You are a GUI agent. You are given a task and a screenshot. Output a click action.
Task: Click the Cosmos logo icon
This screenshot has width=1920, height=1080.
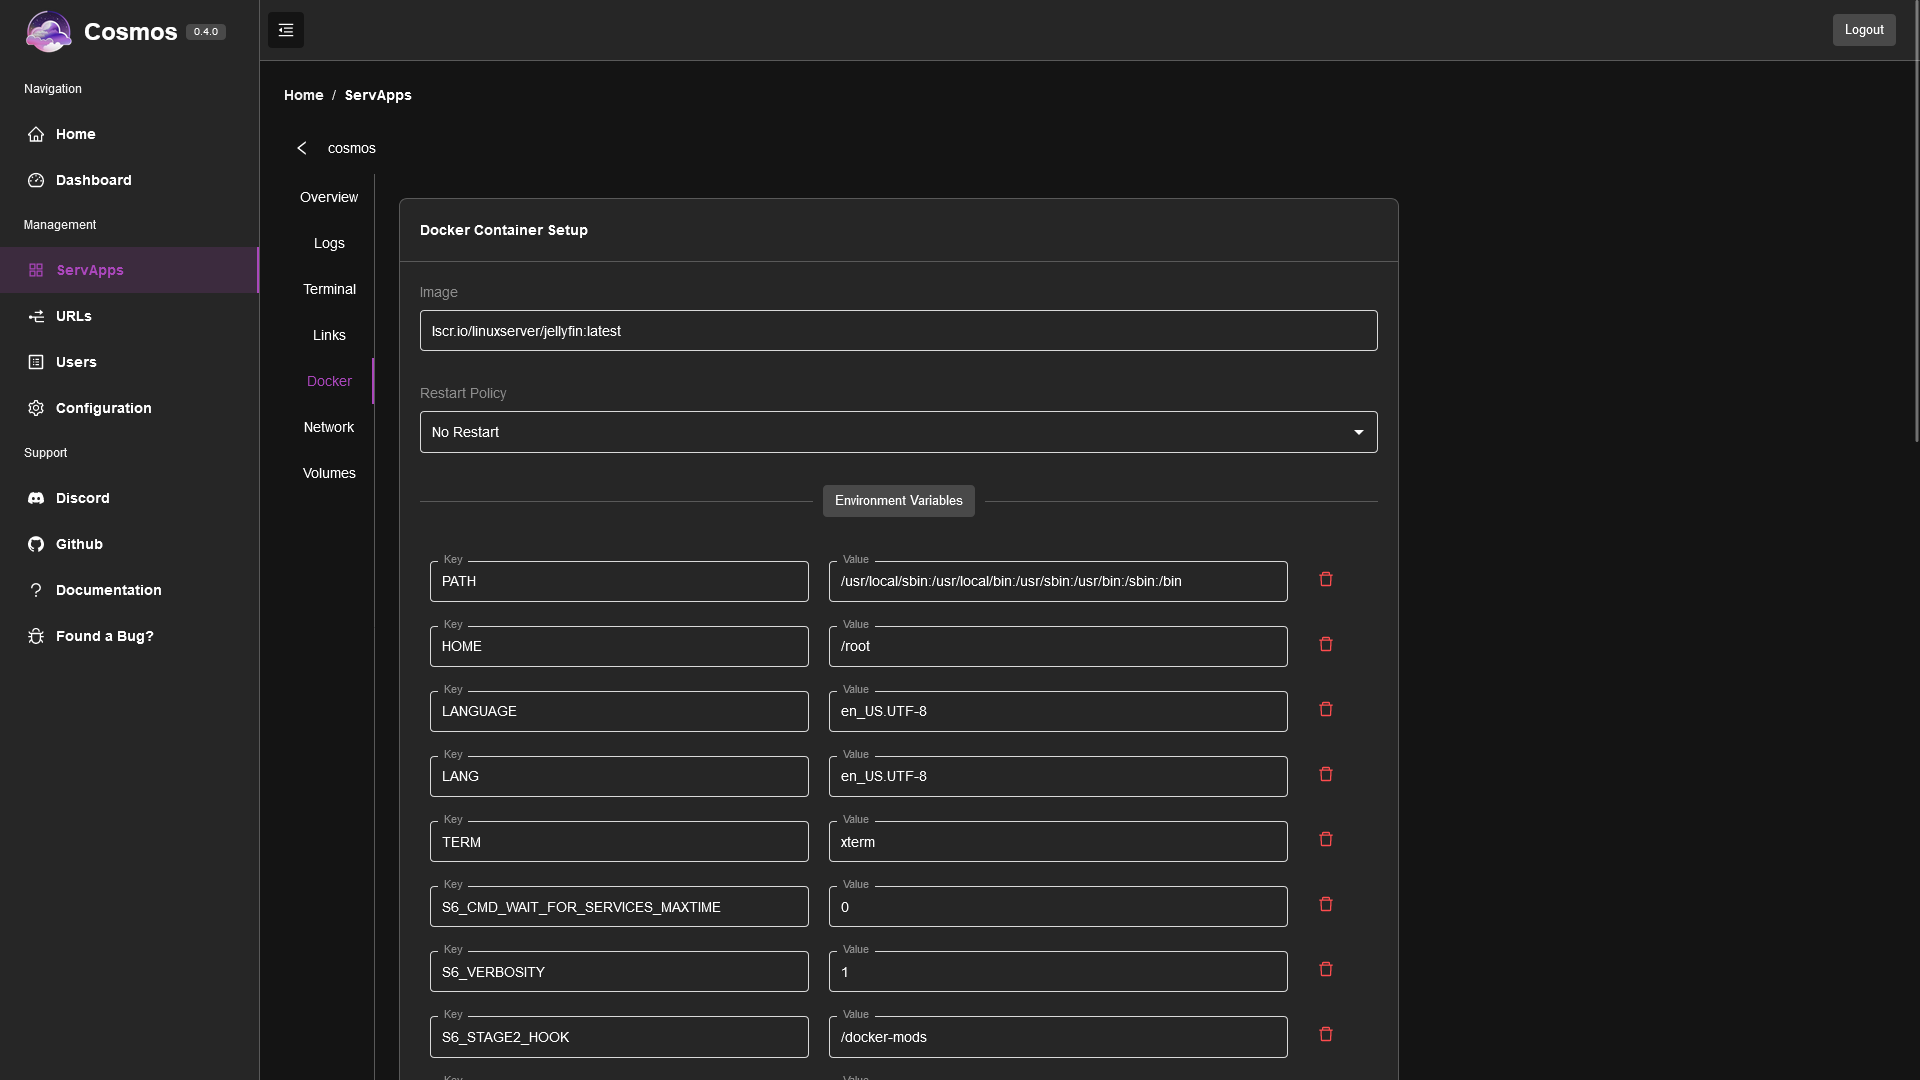tap(48, 31)
